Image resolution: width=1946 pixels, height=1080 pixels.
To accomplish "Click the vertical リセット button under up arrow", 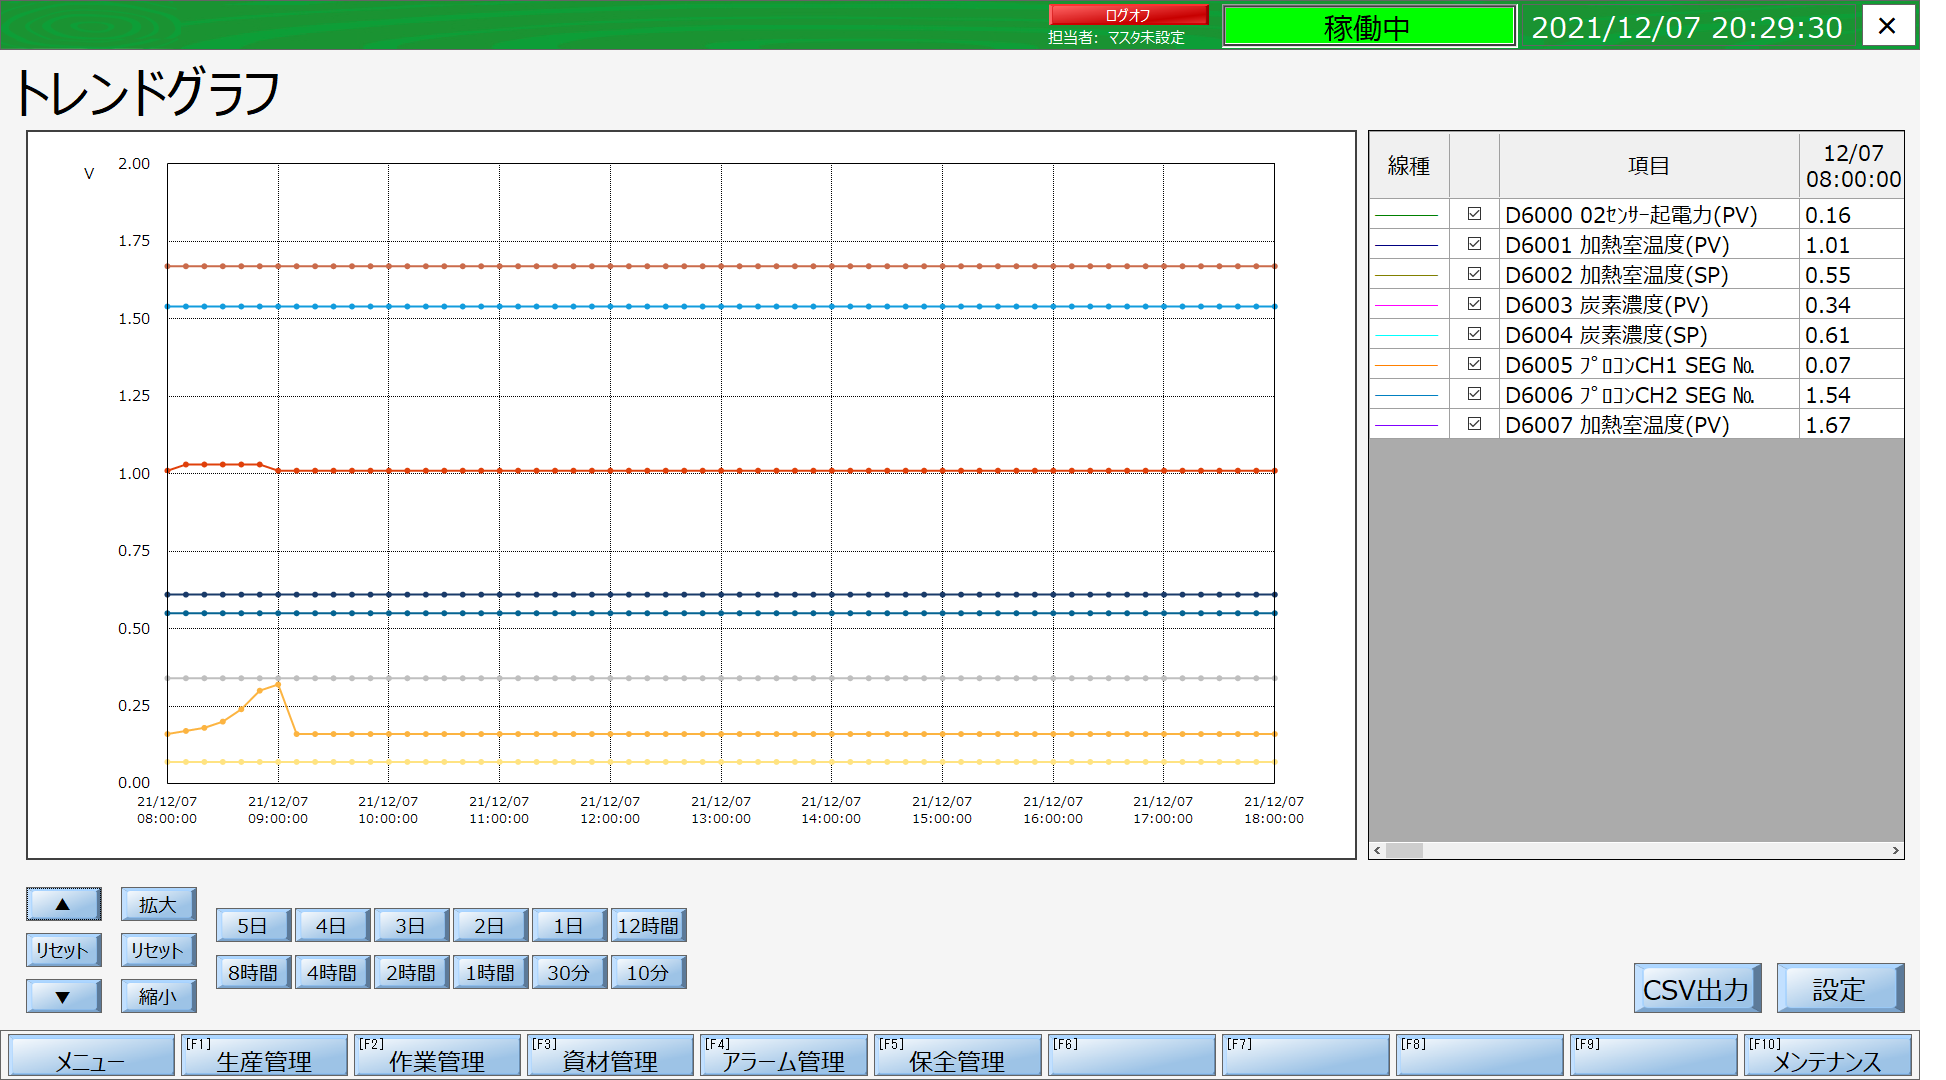I will [63, 950].
